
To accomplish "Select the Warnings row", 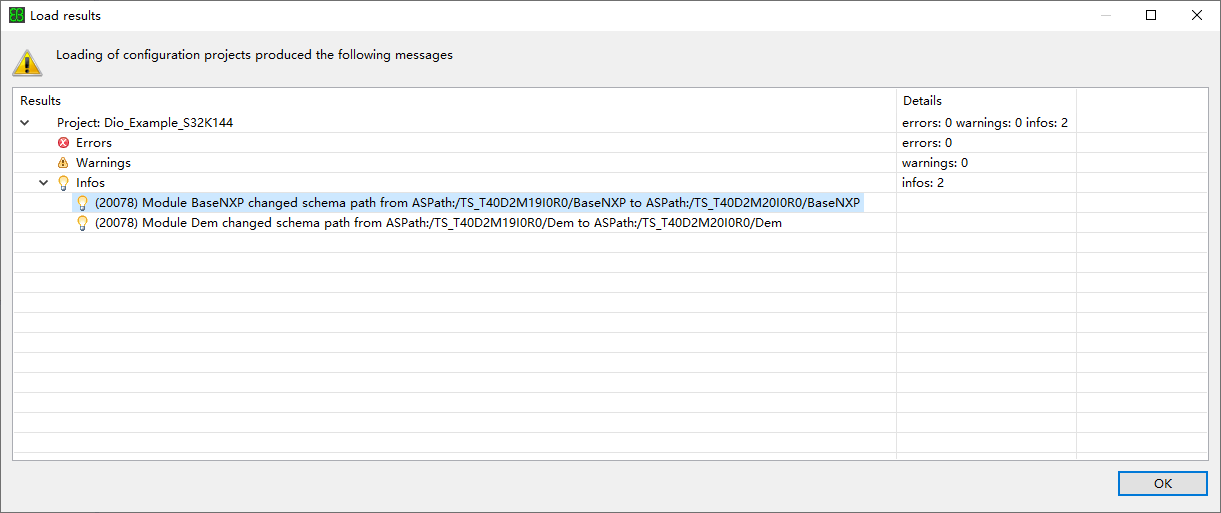I will pyautogui.click(x=103, y=163).
